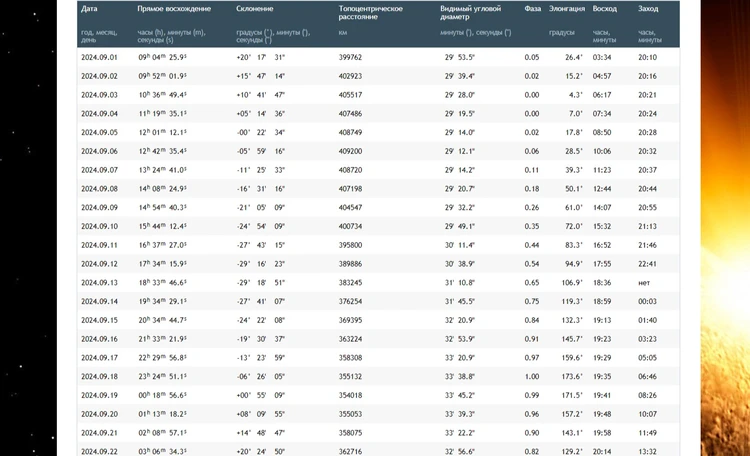The height and width of the screenshot is (456, 750).
Task: Select distance value 399762
Action: (x=351, y=57)
